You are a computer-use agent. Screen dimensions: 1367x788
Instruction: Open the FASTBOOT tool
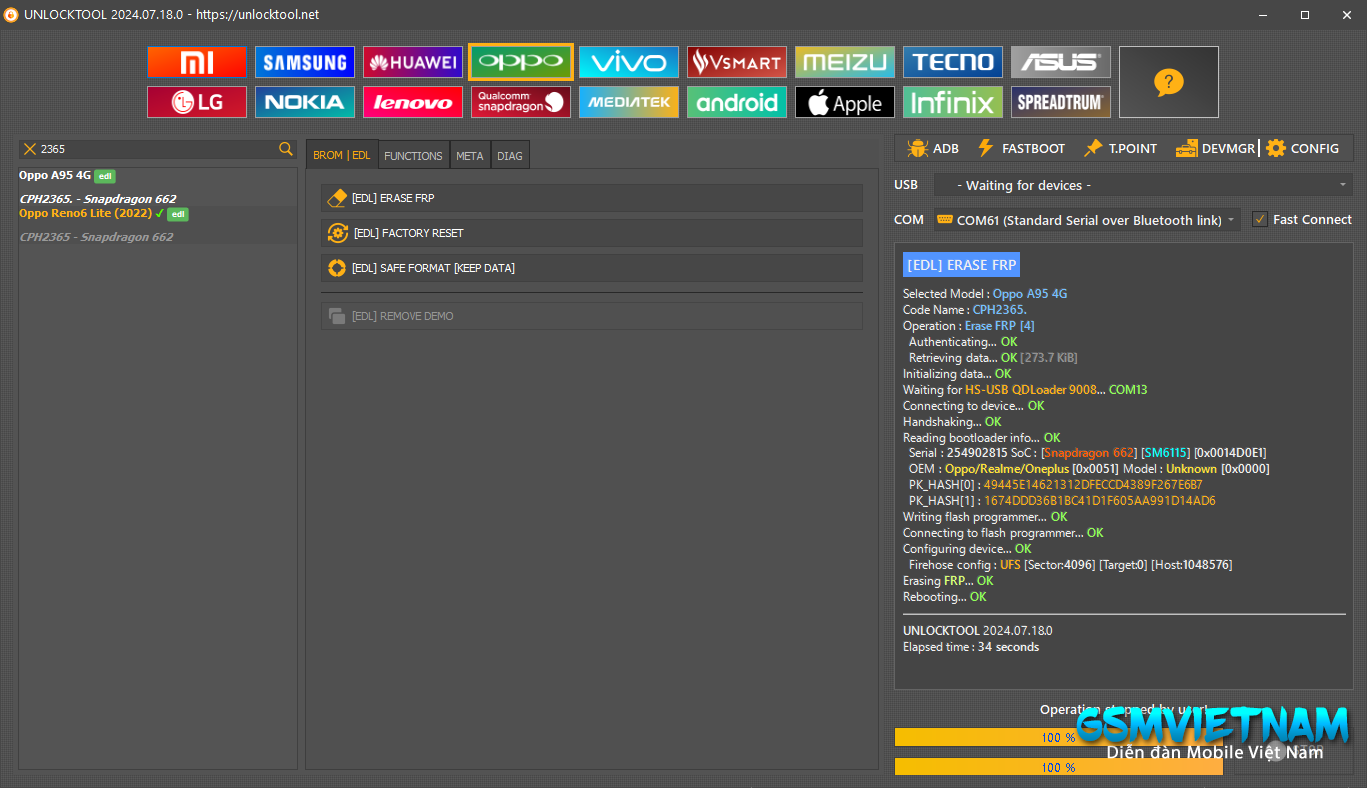click(x=1021, y=148)
